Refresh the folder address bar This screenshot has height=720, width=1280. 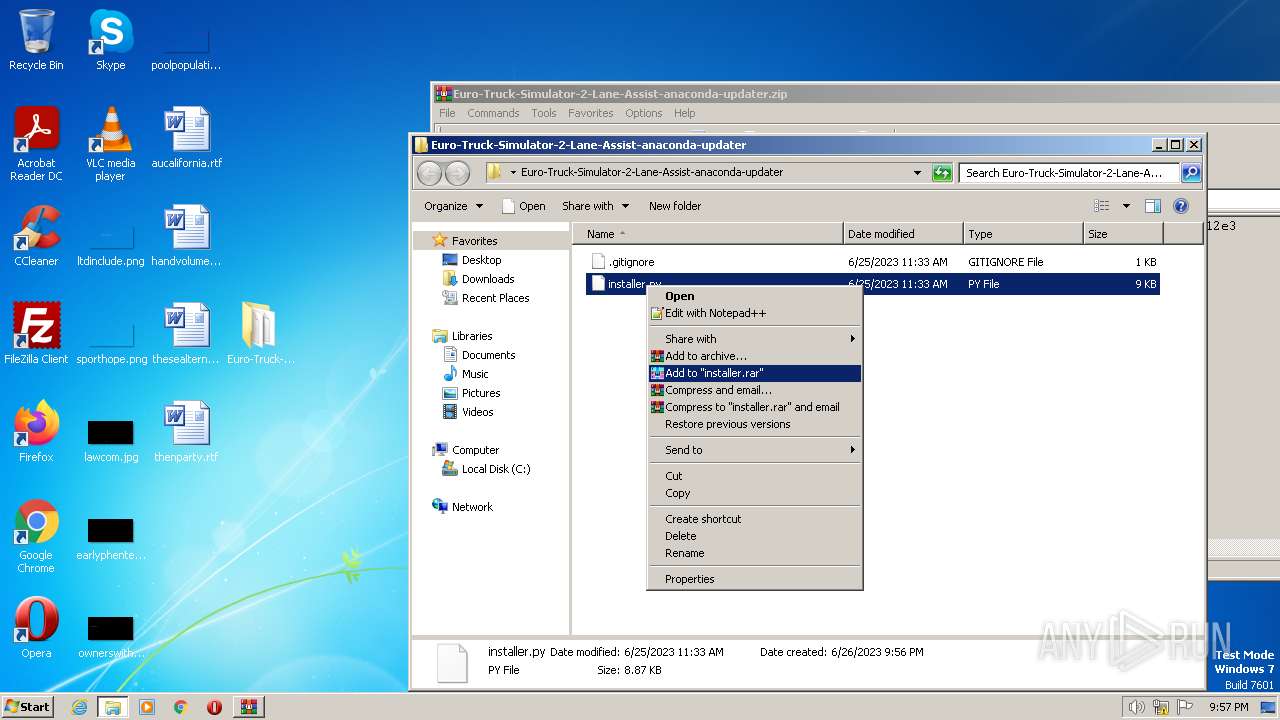[x=941, y=173]
